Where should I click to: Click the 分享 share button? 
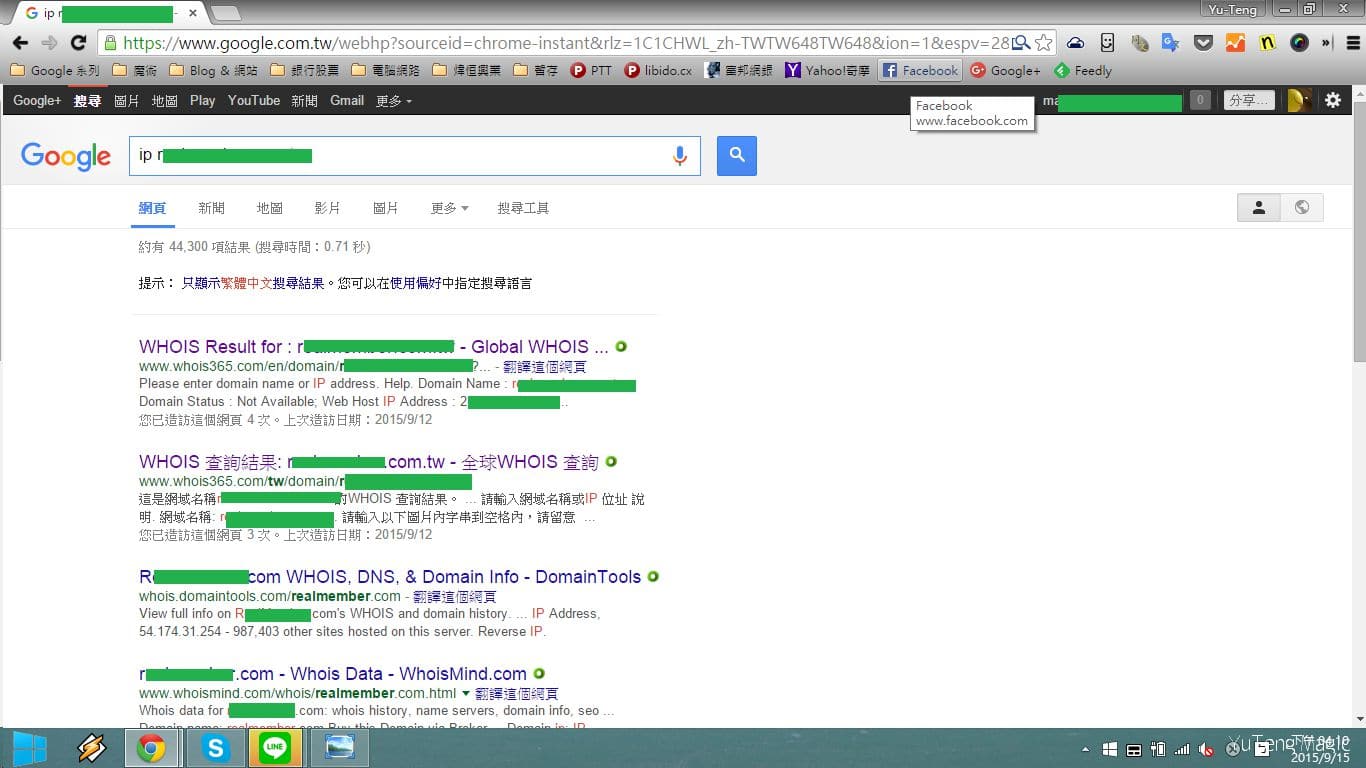1250,100
